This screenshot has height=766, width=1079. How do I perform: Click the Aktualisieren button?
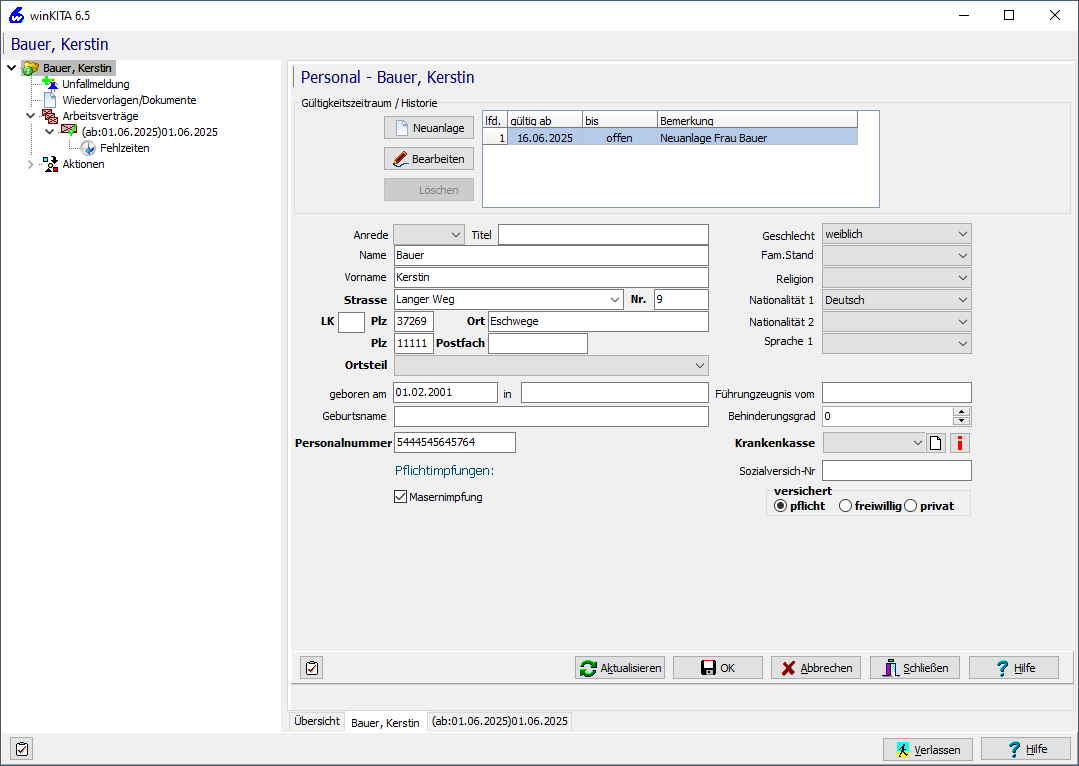pyautogui.click(x=621, y=668)
